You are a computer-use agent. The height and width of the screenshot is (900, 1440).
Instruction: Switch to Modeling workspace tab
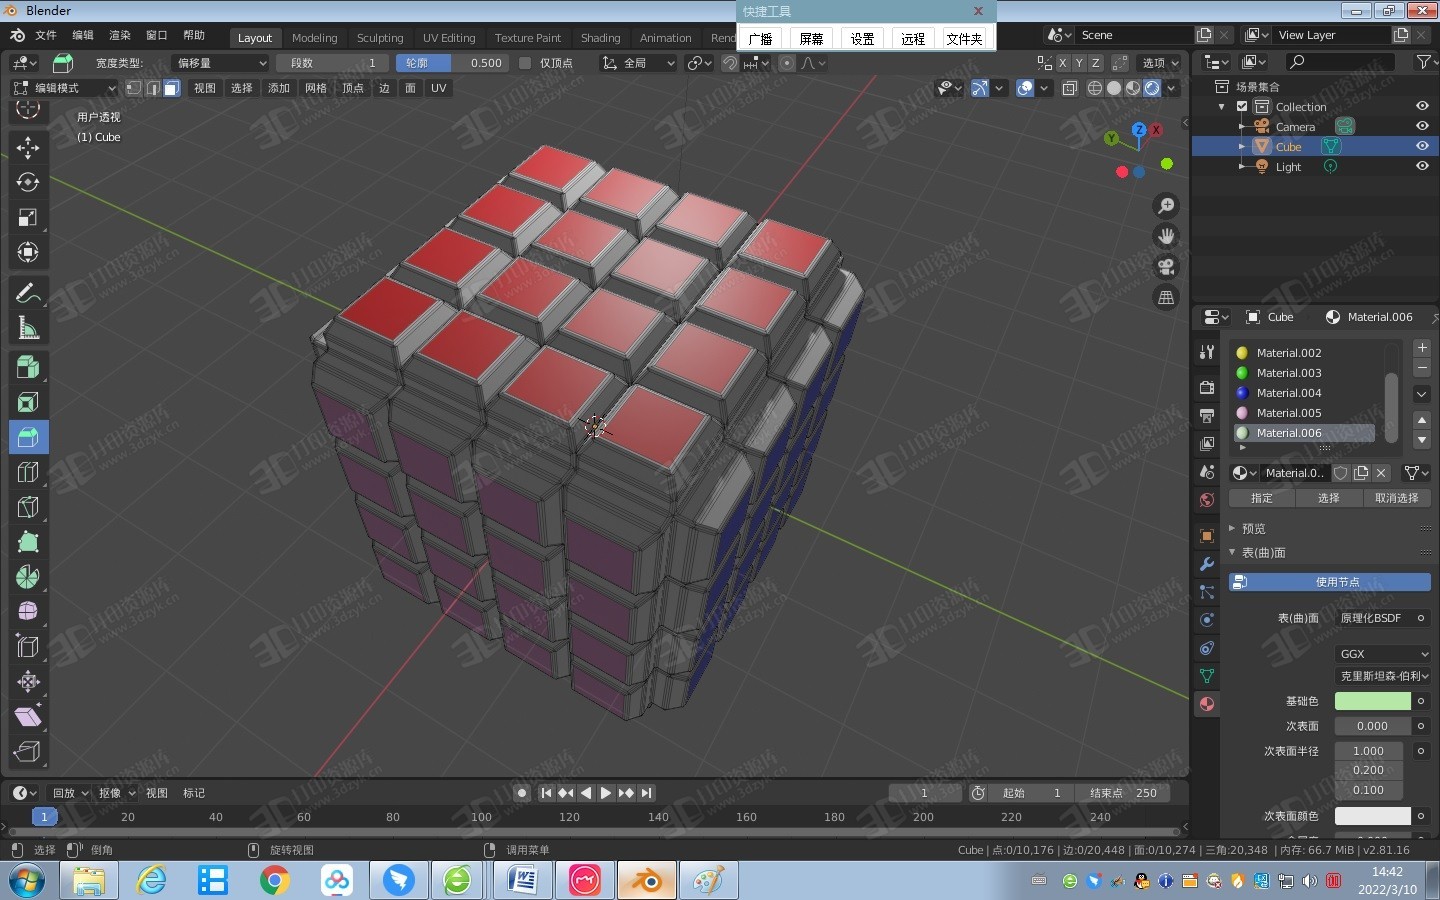tap(315, 38)
